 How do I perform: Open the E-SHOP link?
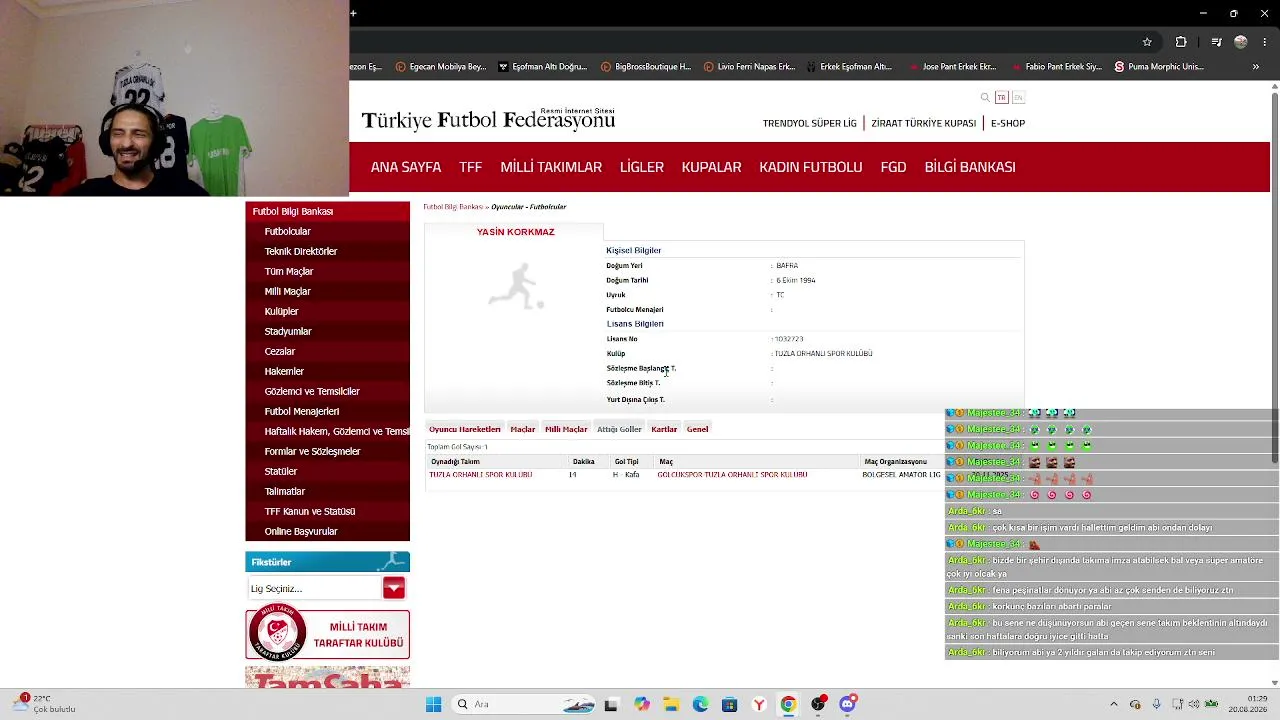[x=1008, y=123]
